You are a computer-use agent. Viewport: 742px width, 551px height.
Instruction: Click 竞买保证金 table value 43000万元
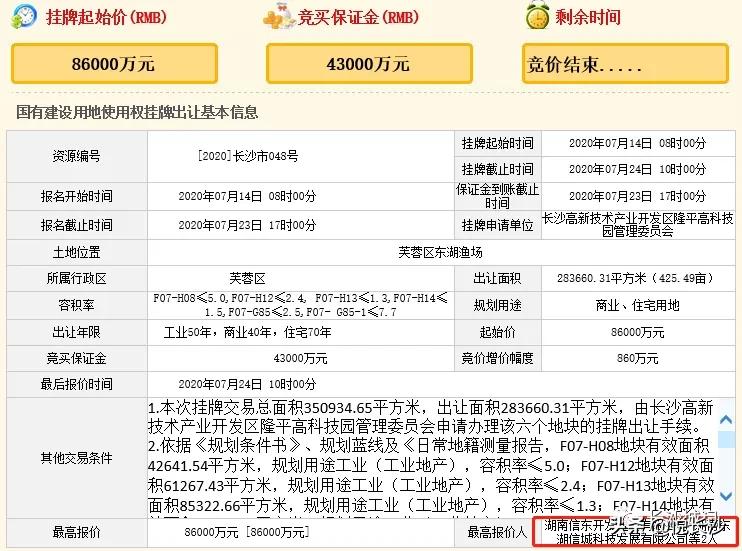(300, 358)
